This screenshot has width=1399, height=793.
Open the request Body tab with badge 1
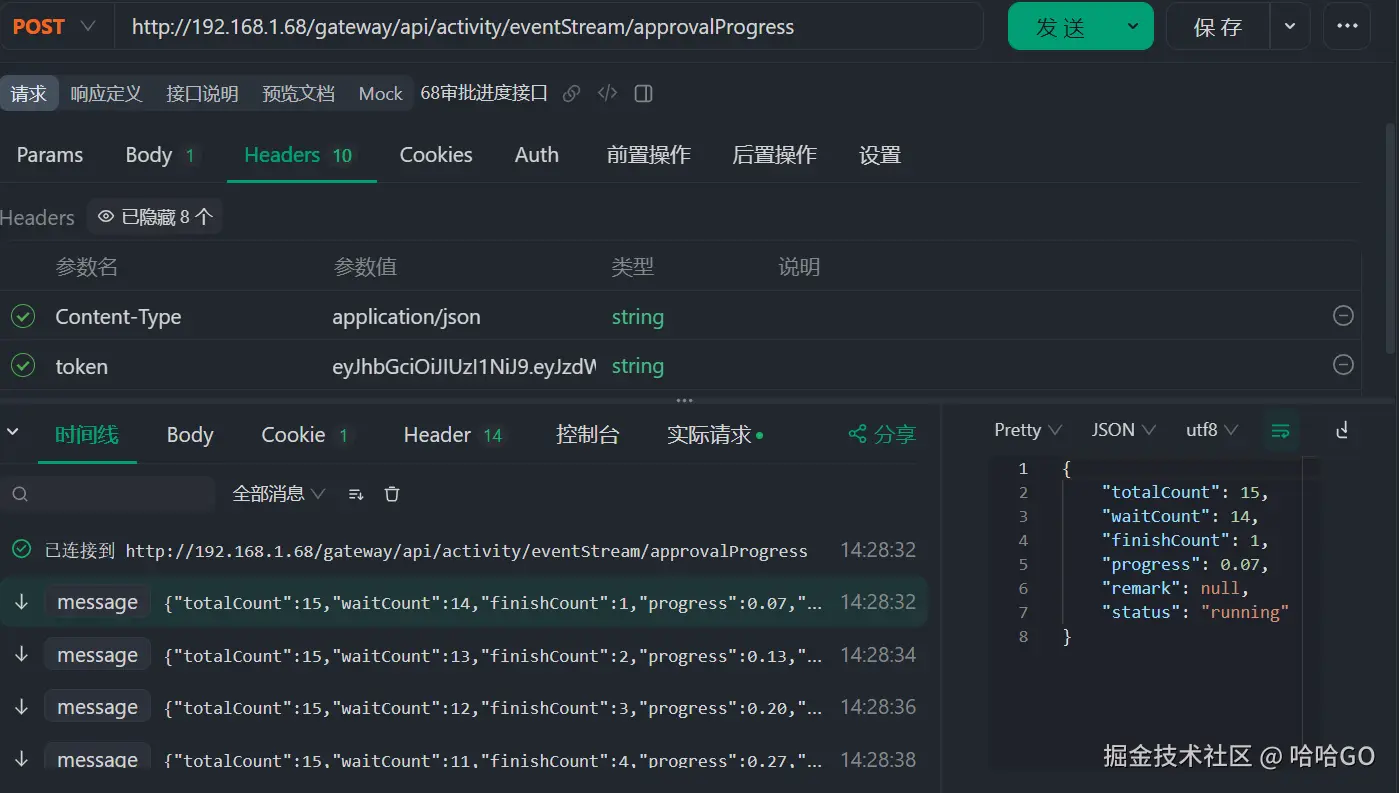pyautogui.click(x=160, y=155)
